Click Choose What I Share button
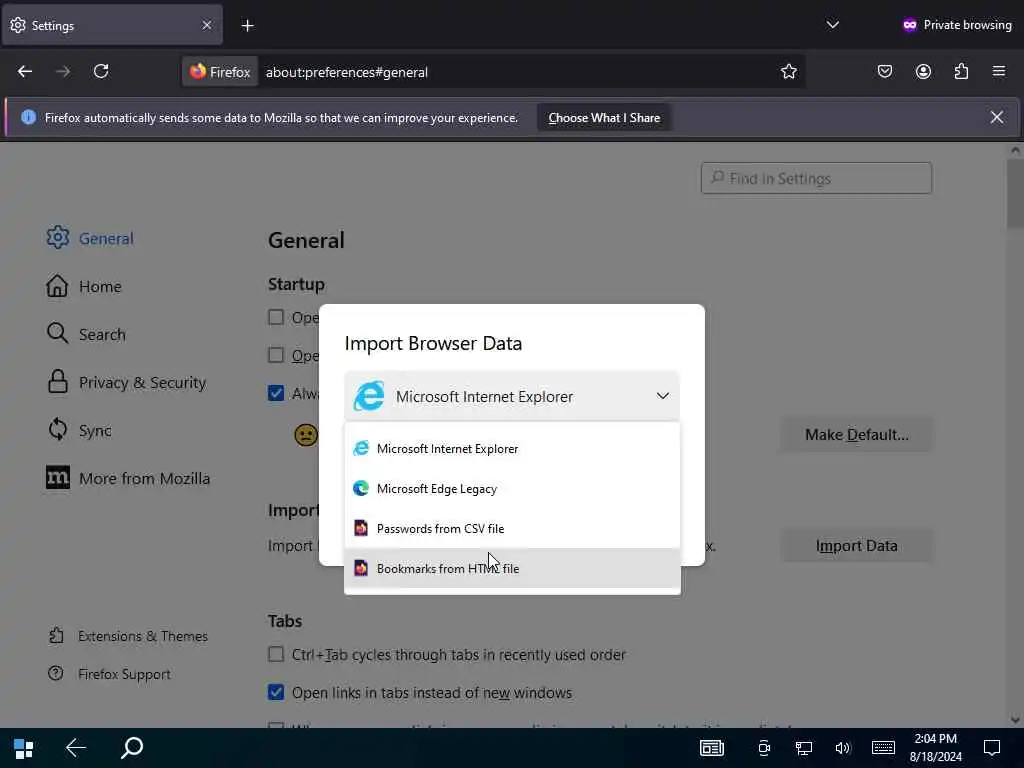 [604, 118]
